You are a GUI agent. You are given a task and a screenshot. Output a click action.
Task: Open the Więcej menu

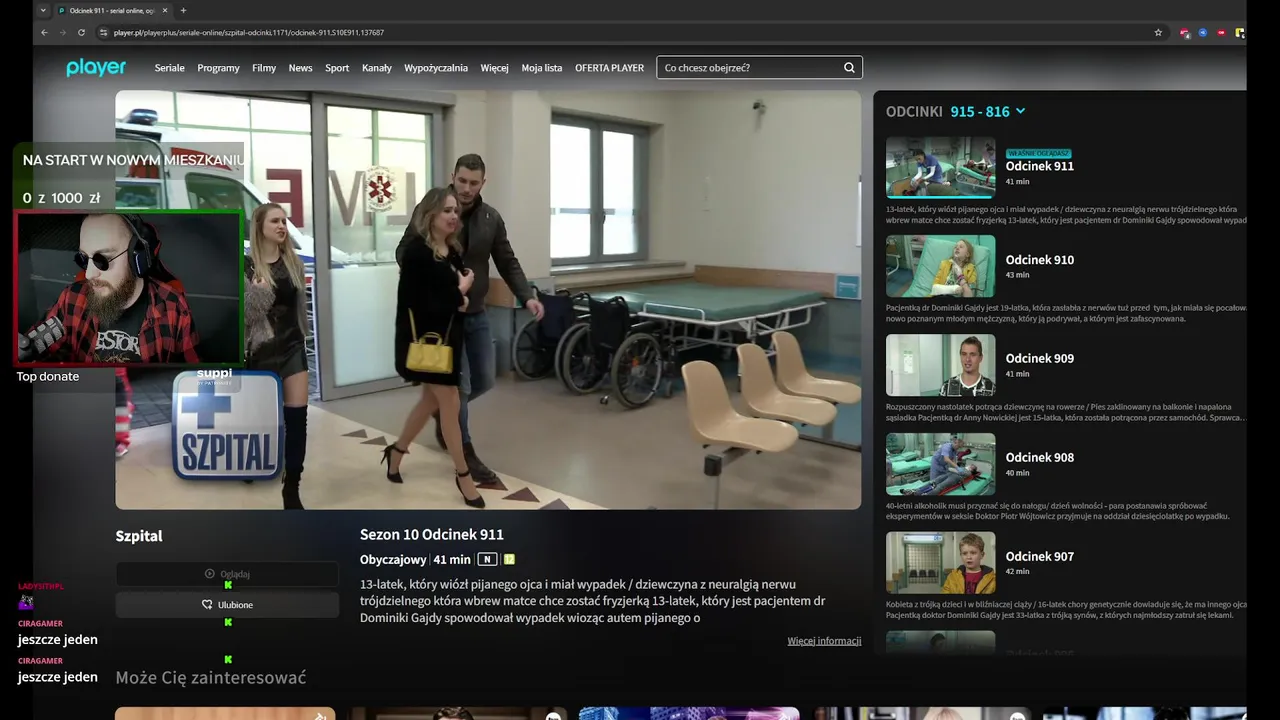(494, 68)
